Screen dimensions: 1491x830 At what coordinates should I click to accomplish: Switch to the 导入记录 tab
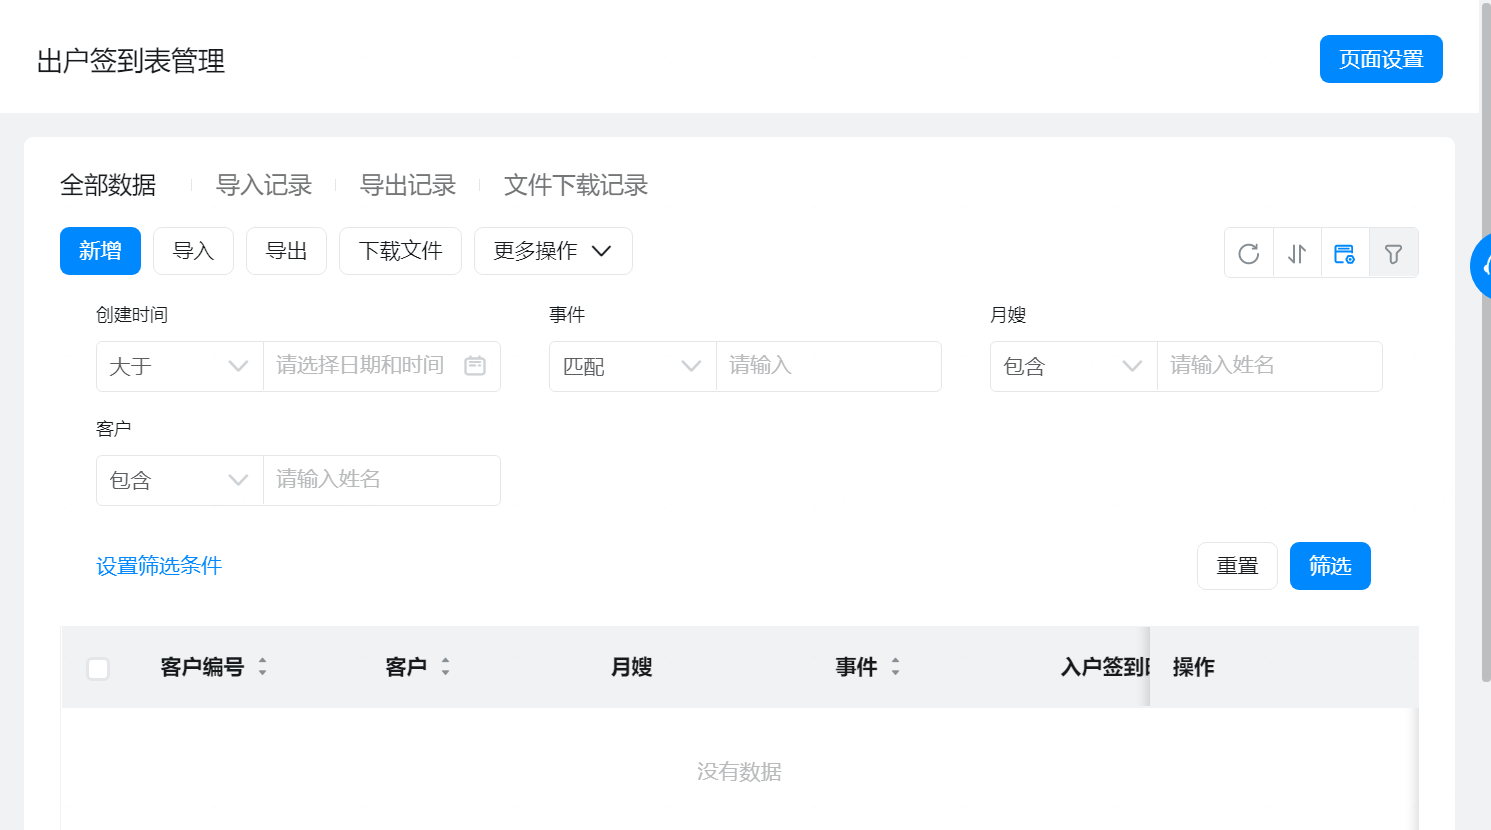pyautogui.click(x=264, y=185)
